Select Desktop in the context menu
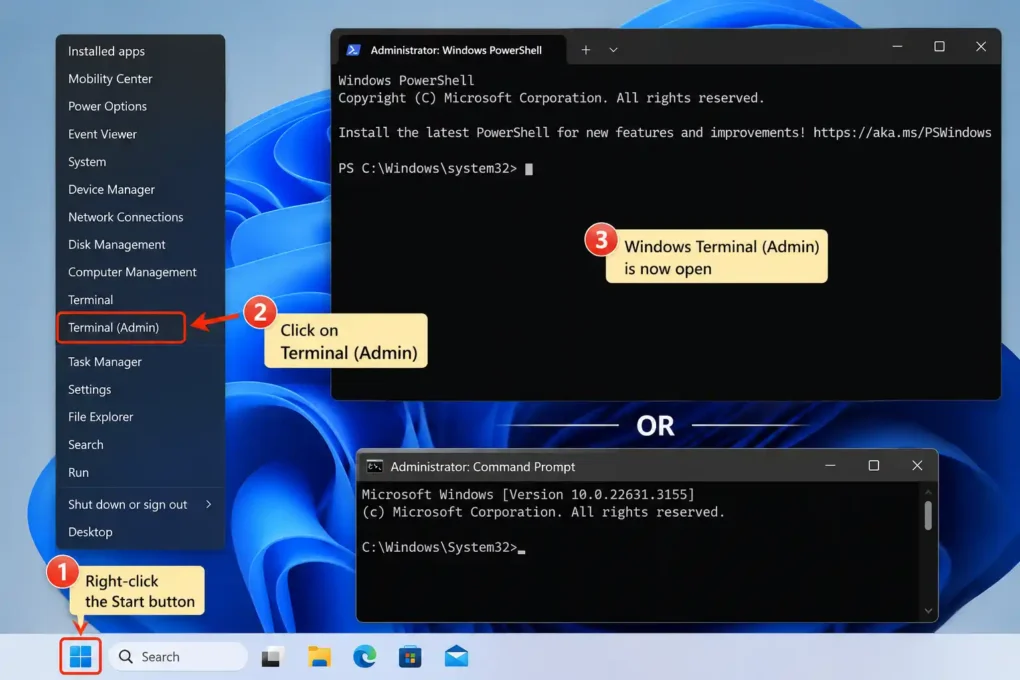 click(140, 532)
